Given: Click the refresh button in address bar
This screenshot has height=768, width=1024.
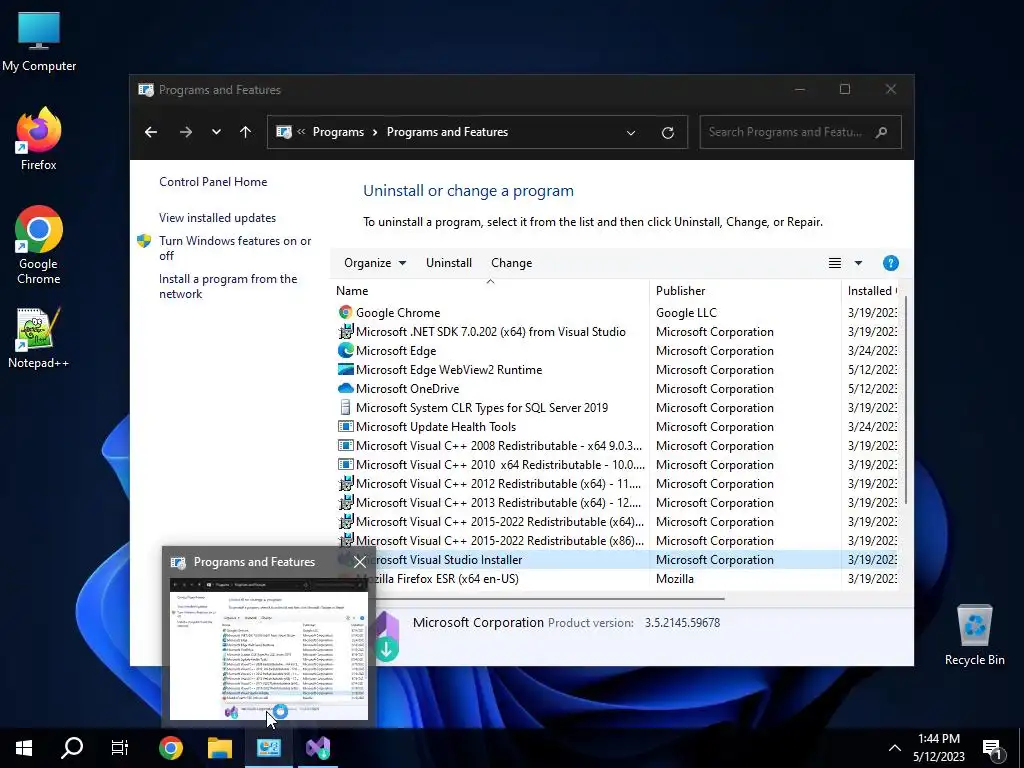Looking at the screenshot, I should 667,133.
